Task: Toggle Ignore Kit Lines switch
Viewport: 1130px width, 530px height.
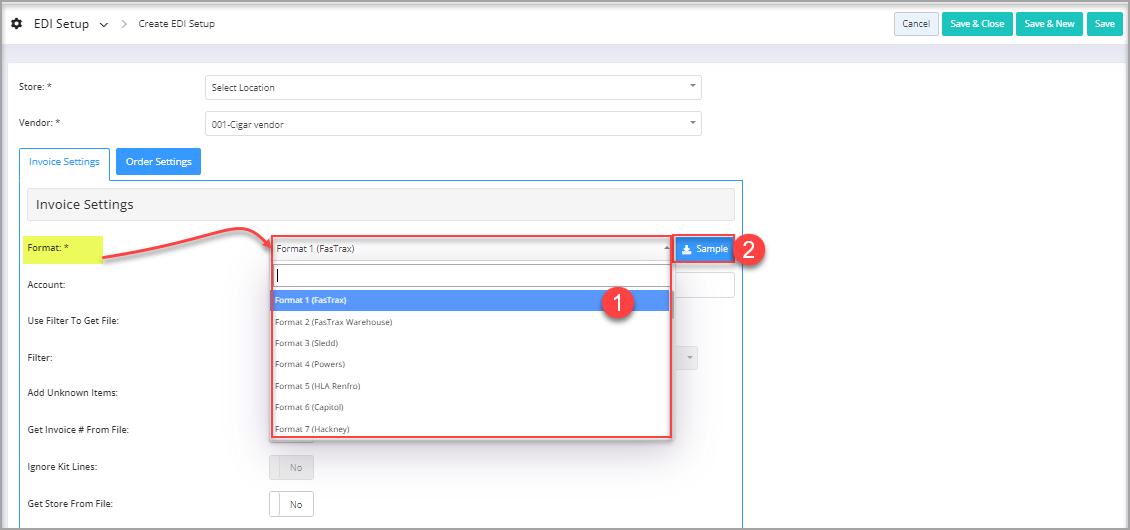Action: pos(291,467)
